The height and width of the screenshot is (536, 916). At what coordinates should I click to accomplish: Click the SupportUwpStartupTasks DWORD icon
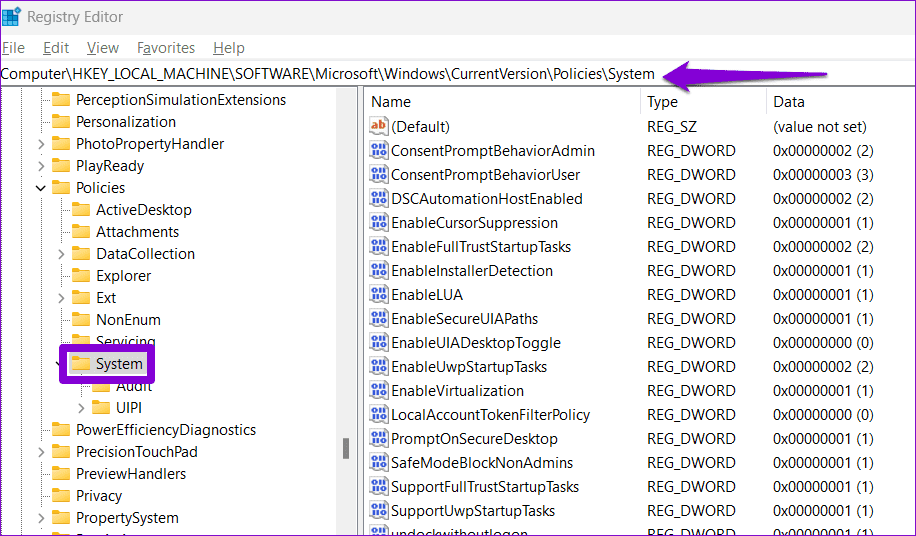tap(379, 510)
